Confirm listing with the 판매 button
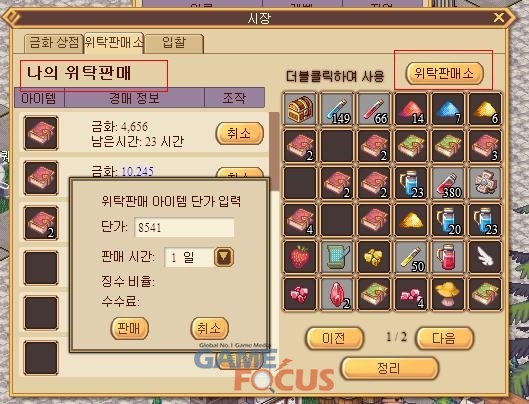Viewport: 529px width, 404px height. [130, 328]
